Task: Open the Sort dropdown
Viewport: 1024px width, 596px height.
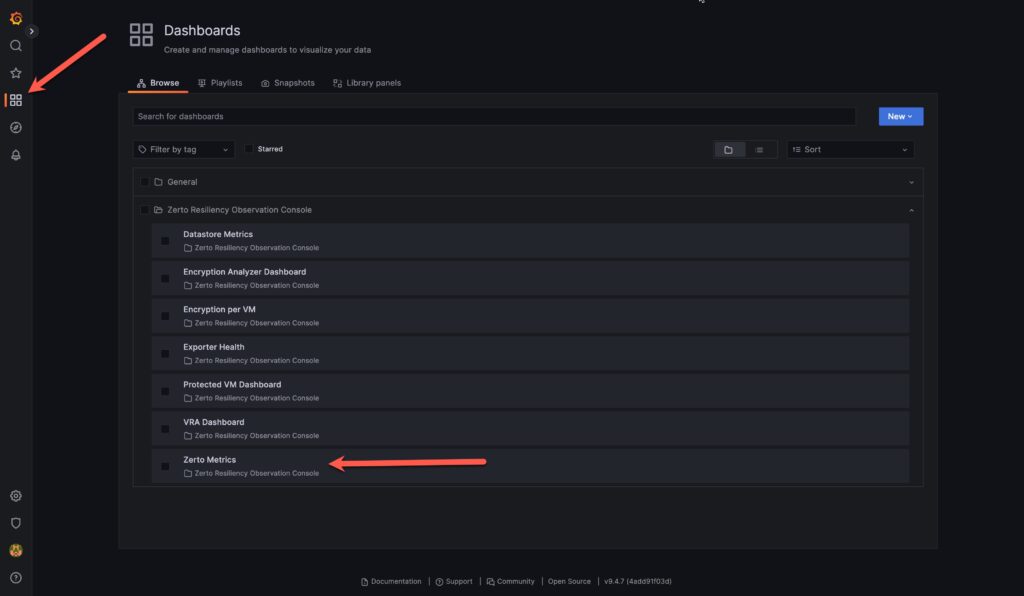Action: [x=850, y=149]
